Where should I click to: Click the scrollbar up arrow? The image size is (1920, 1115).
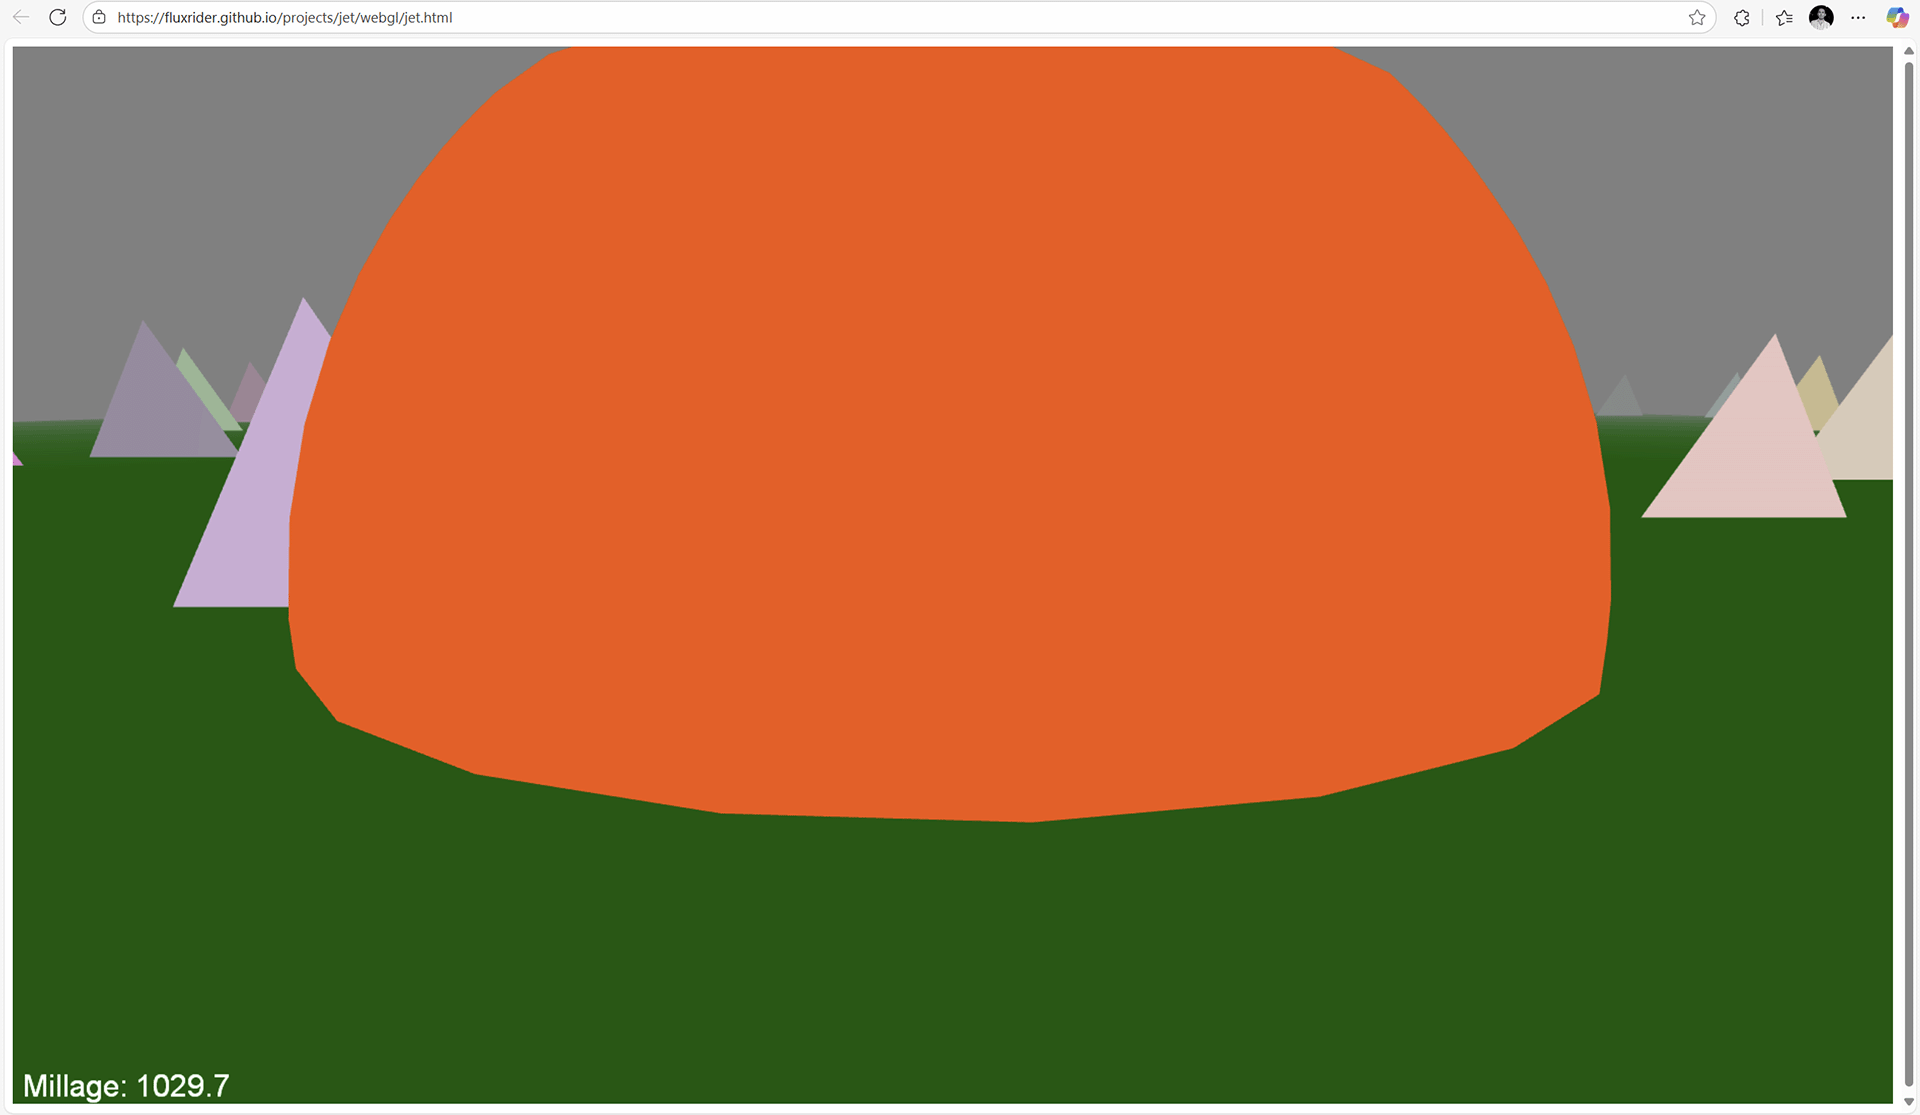point(1908,51)
